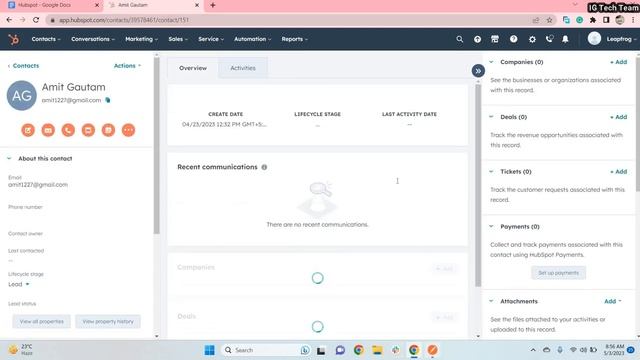
Task: Open the Sales navigation menu
Action: click(x=178, y=39)
